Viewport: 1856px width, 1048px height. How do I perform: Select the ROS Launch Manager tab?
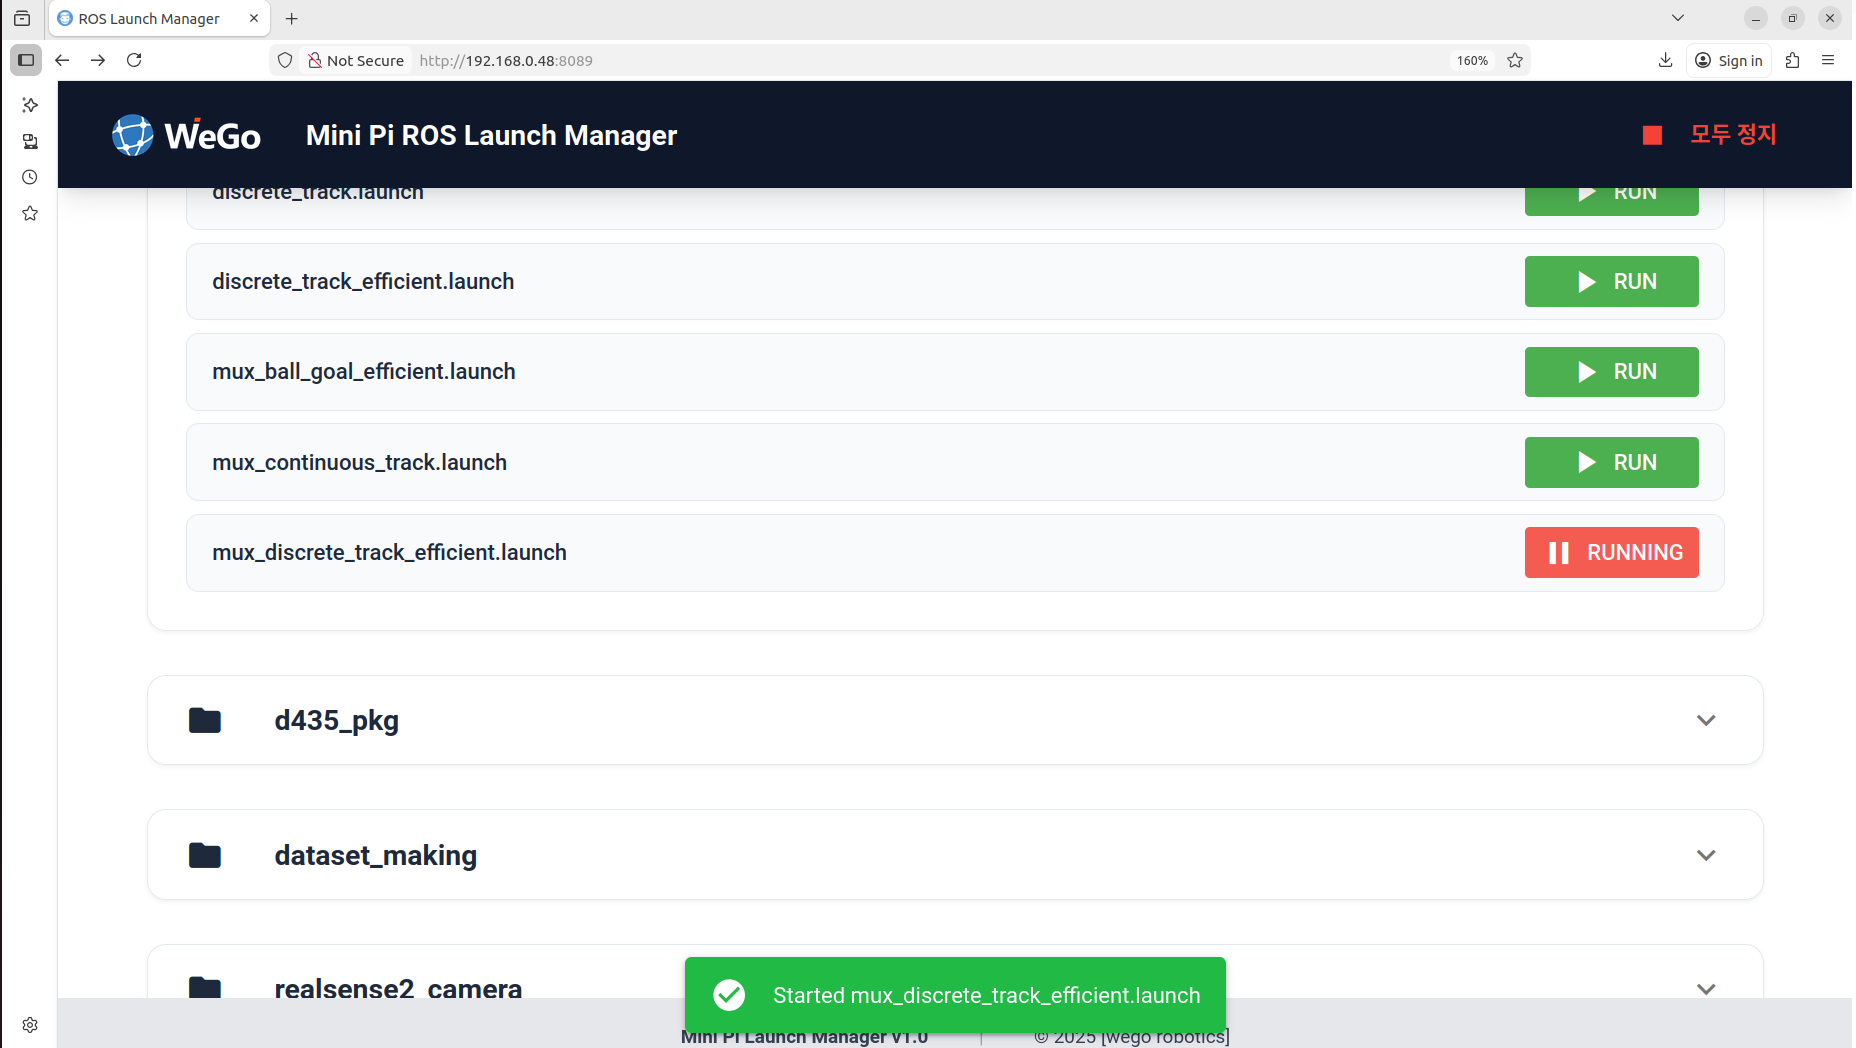[x=150, y=18]
